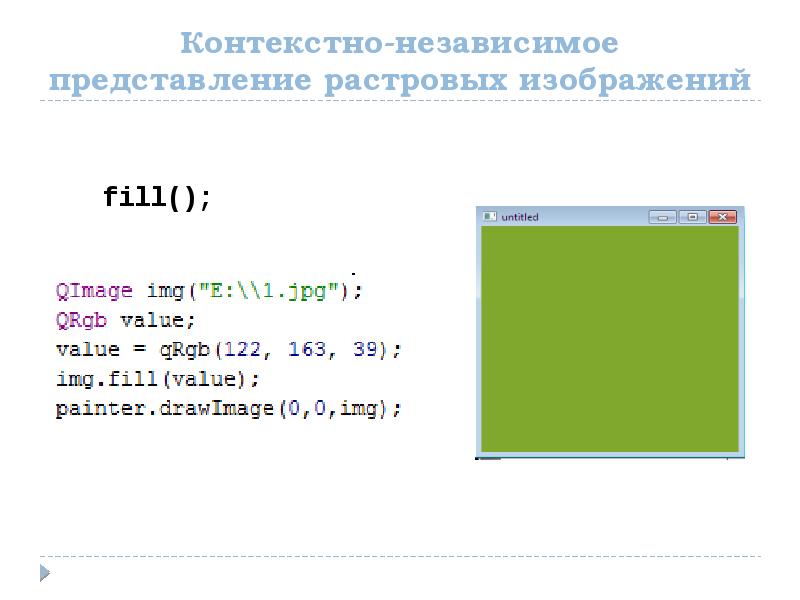Click the slide title "Контекстно-независимое"
Screen dimensions: 800x600
pos(399,42)
